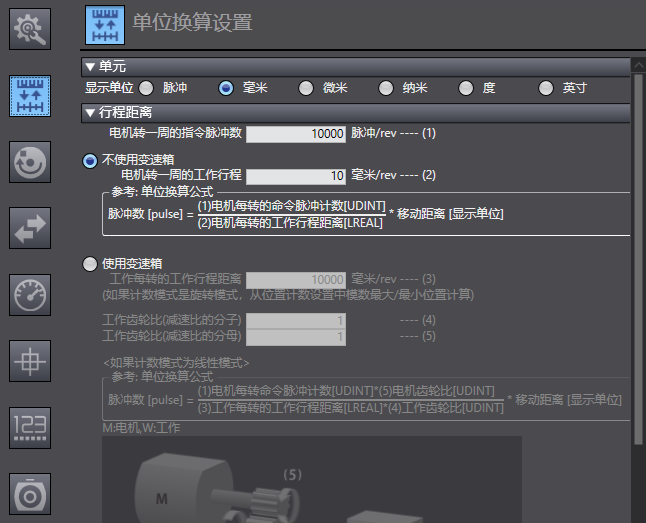Click 参考: 单位换算公式 heading under 不使用变速箱

(x=162, y=192)
